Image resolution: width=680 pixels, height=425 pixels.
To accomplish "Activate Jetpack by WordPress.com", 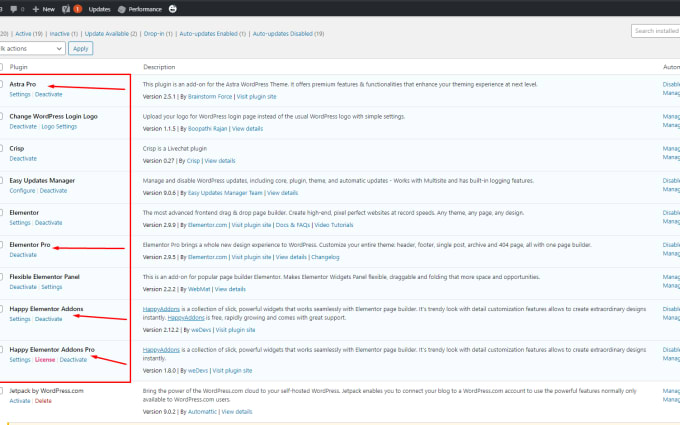I will [20, 401].
